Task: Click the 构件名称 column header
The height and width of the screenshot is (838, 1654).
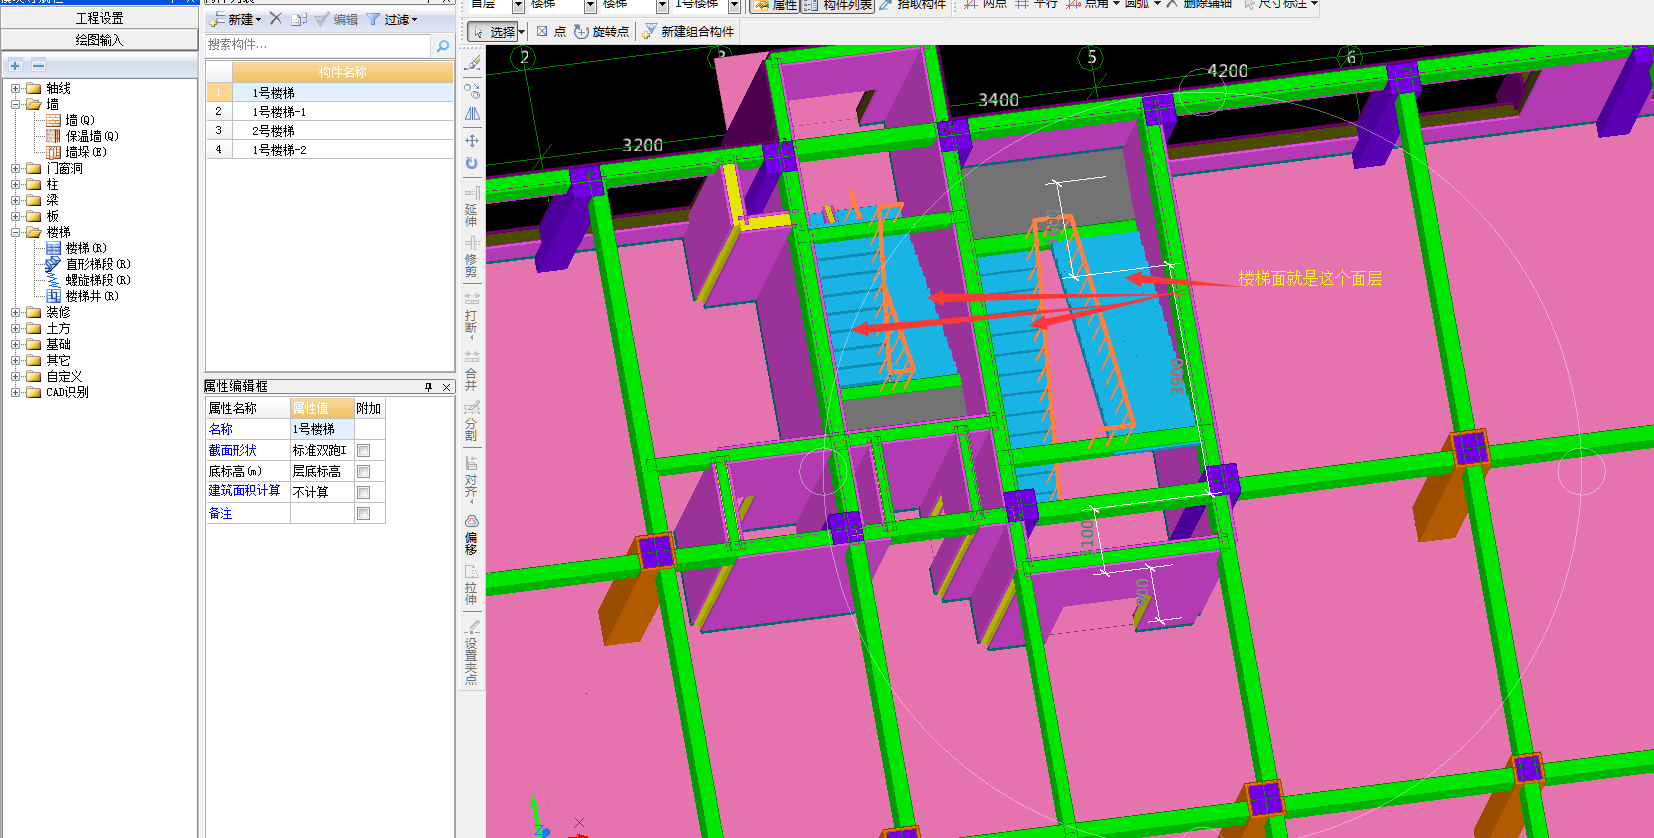Action: pyautogui.click(x=343, y=72)
